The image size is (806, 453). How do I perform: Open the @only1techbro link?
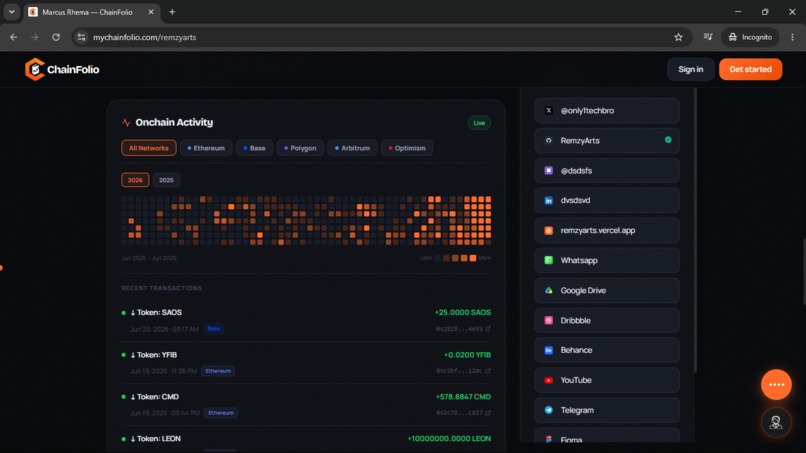tap(607, 111)
